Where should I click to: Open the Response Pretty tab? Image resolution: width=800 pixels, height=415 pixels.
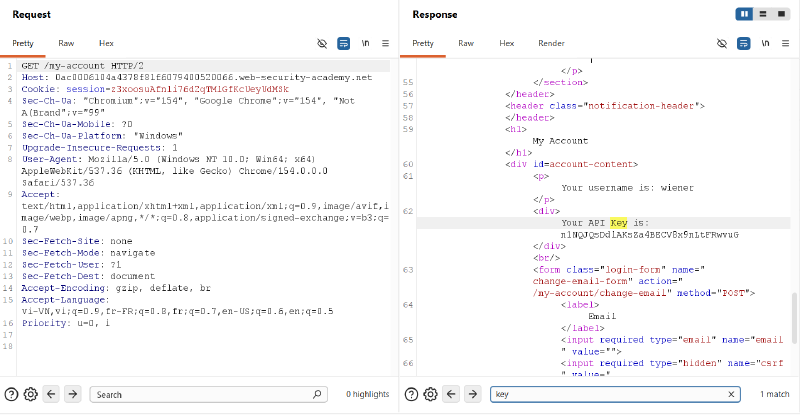(x=423, y=43)
